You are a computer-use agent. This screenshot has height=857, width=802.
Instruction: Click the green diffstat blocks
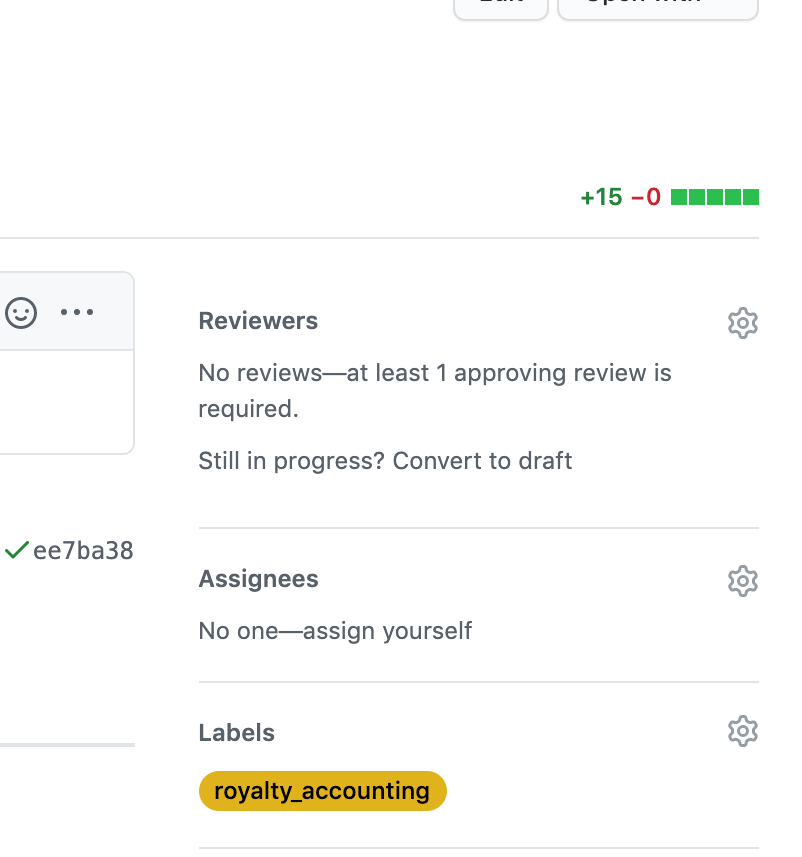(x=715, y=197)
